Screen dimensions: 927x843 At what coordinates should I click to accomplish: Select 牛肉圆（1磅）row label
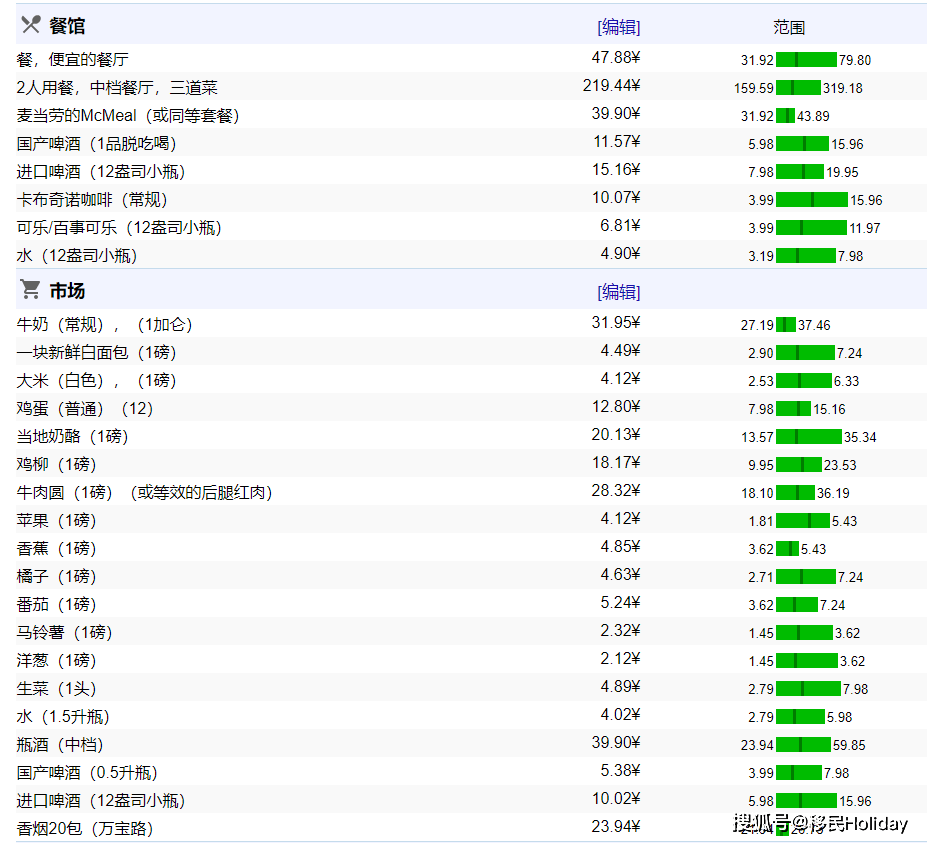[x=144, y=492]
